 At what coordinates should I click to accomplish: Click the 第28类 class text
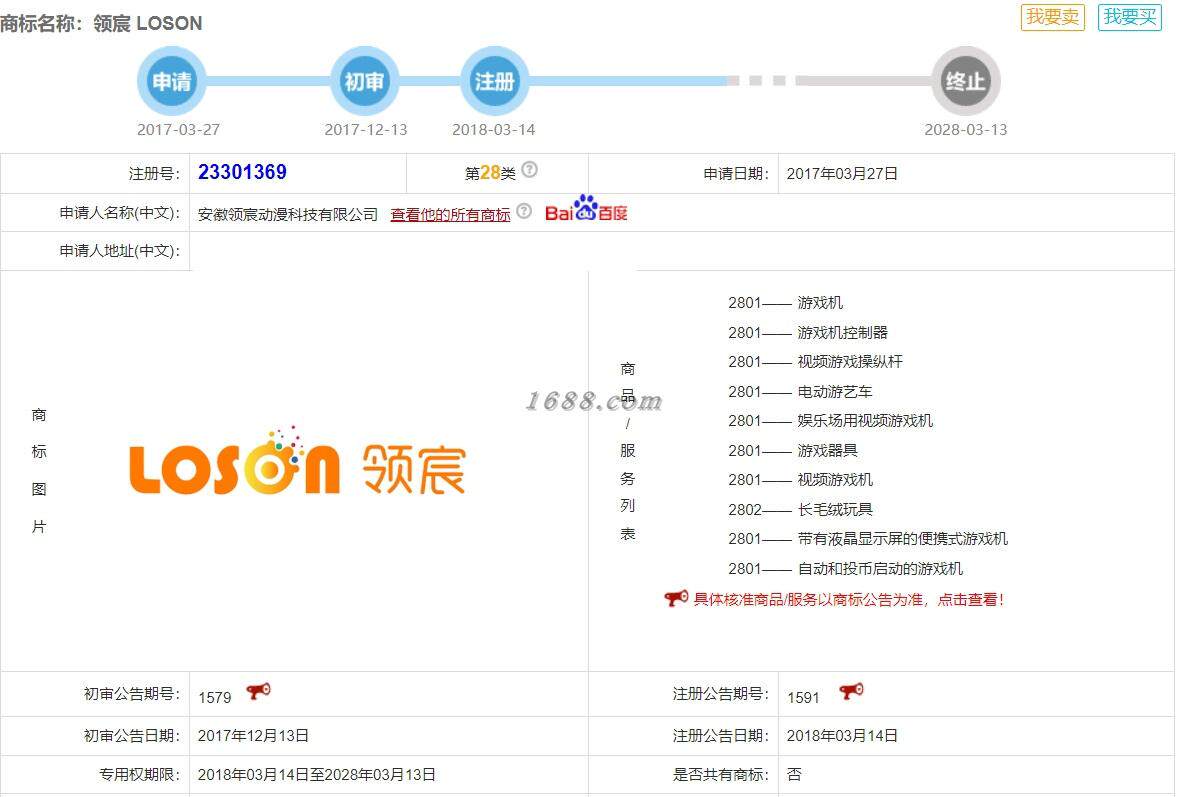[x=490, y=173]
